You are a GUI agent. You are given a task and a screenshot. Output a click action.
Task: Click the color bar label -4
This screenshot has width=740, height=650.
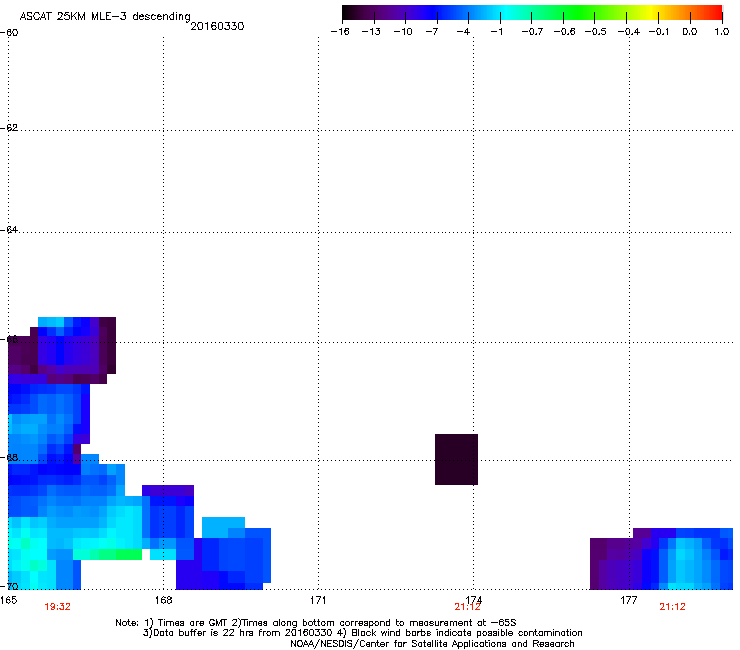tap(463, 32)
